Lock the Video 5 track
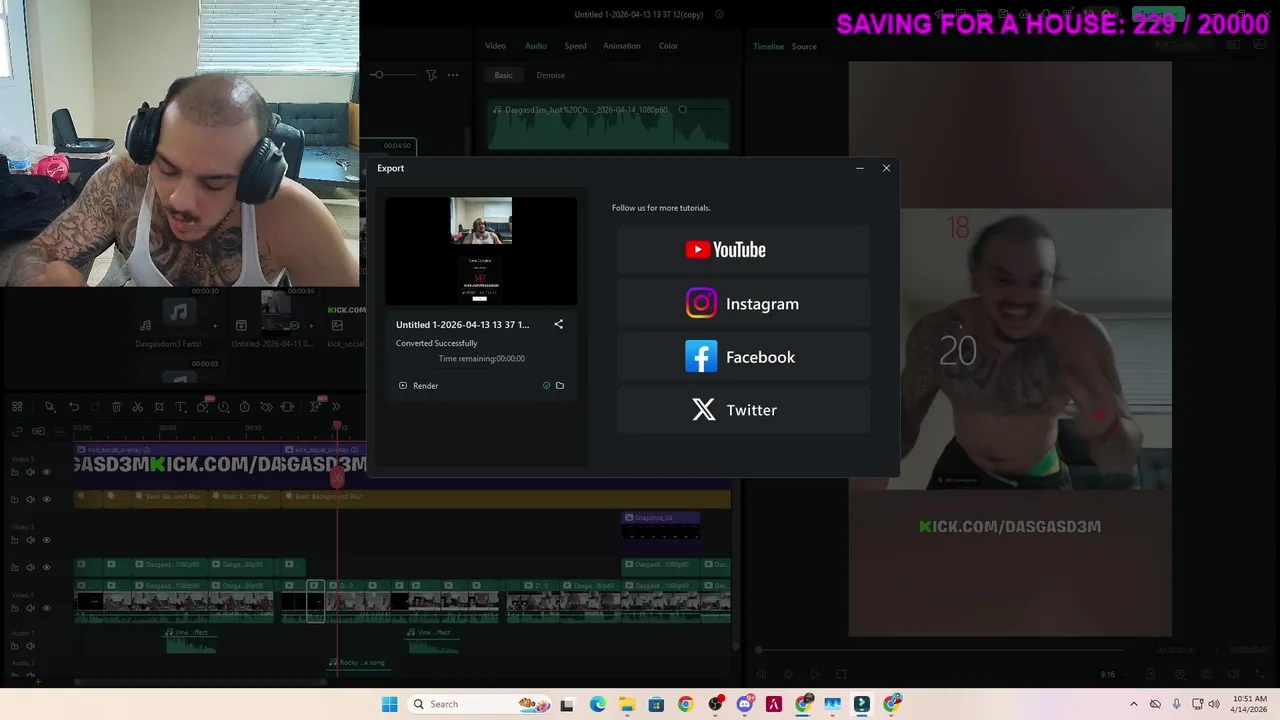Screen dimensions: 1280x720 tap(15, 472)
